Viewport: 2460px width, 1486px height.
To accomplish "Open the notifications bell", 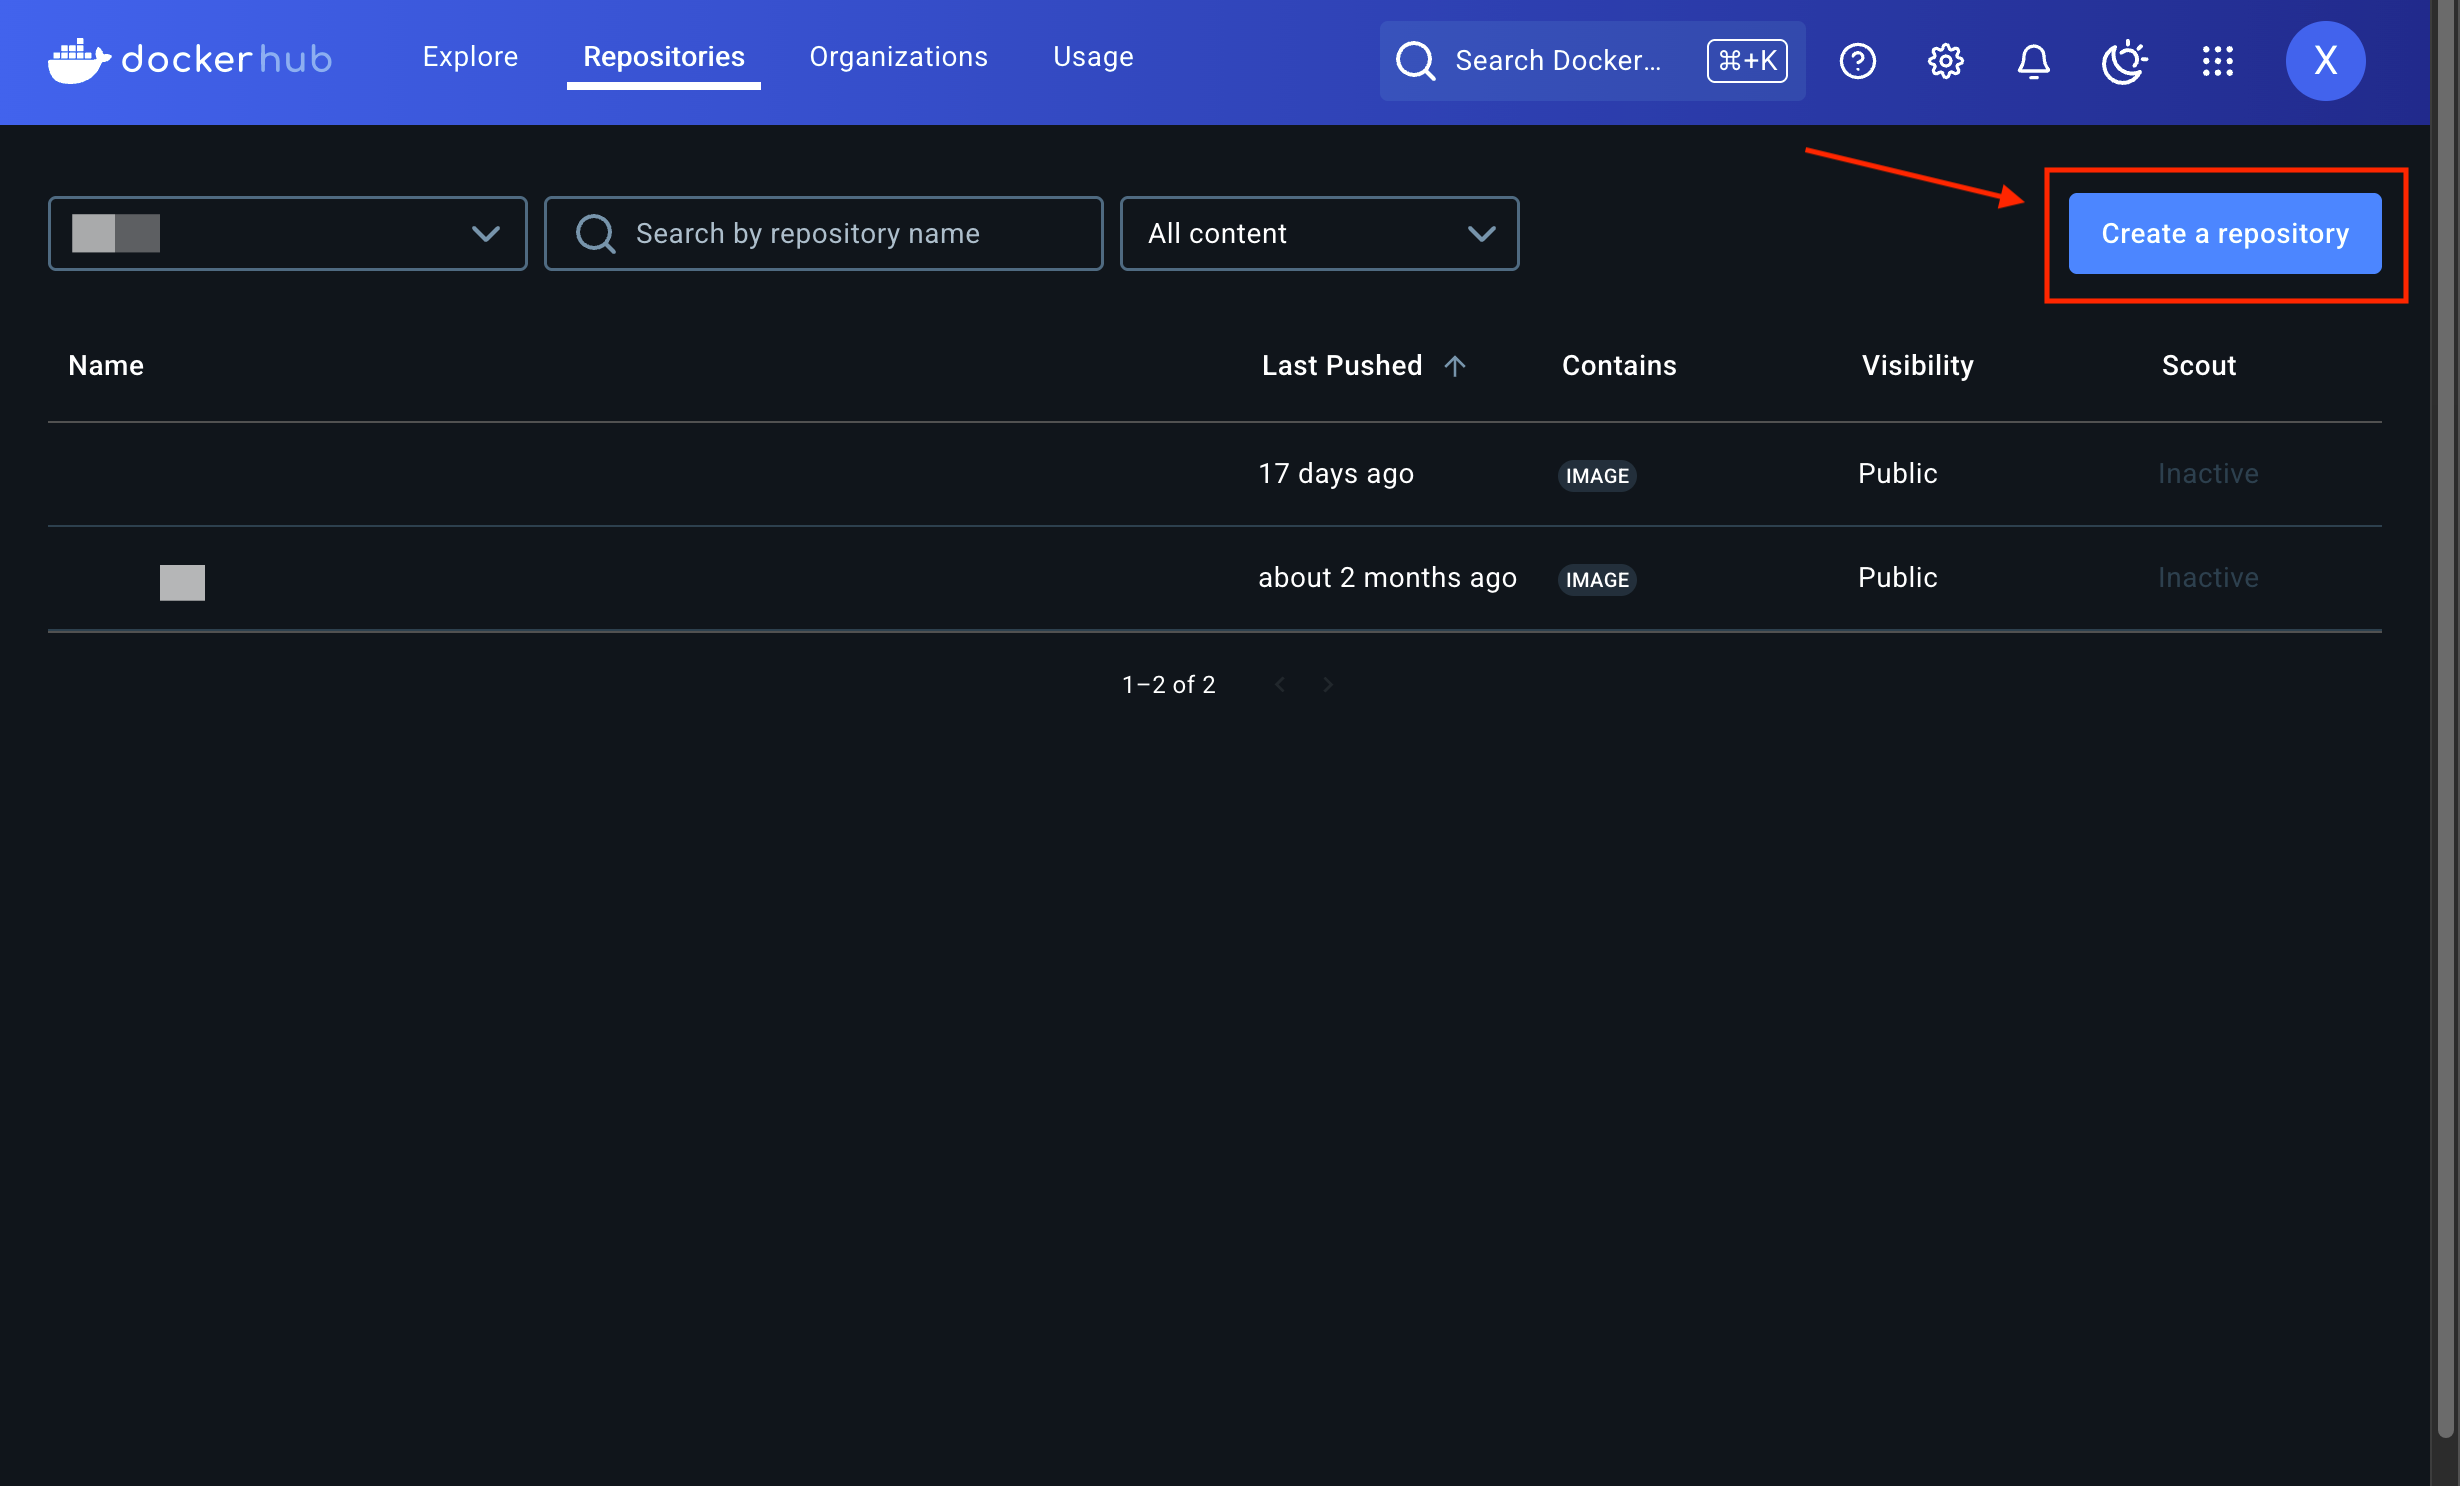I will (2033, 61).
